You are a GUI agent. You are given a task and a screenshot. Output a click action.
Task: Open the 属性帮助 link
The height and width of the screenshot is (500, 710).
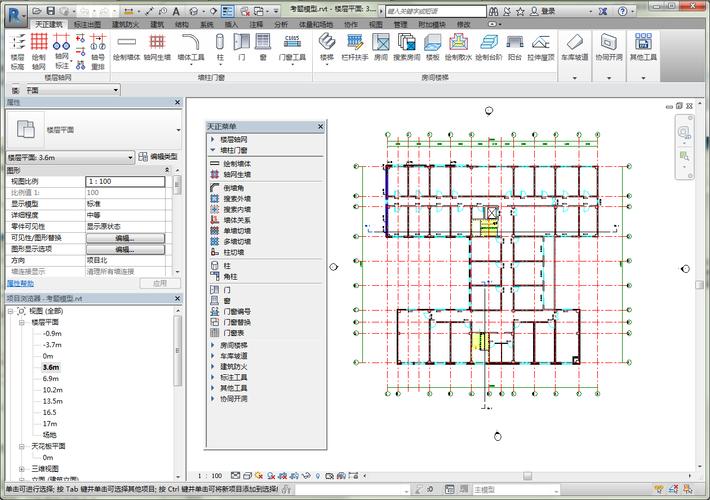[x=21, y=283]
